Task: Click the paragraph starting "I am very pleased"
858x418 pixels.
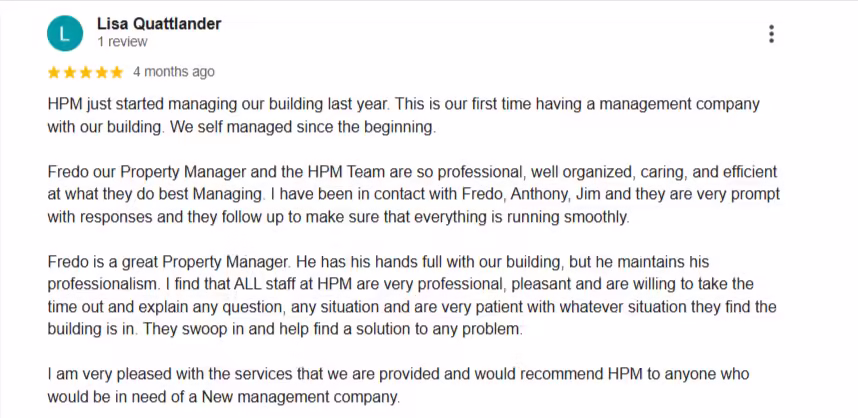Action: 400,386
